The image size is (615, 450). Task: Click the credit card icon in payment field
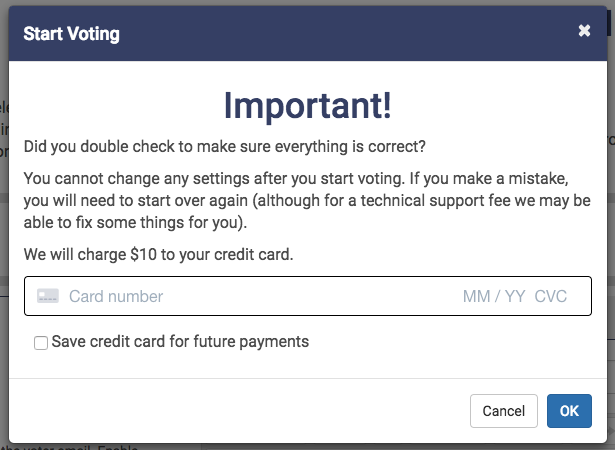[47, 296]
